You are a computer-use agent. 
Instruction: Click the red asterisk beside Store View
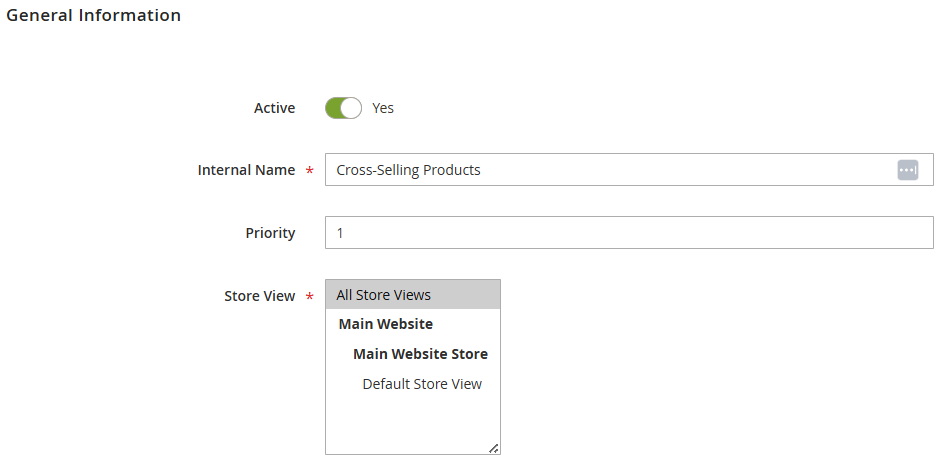point(309,297)
